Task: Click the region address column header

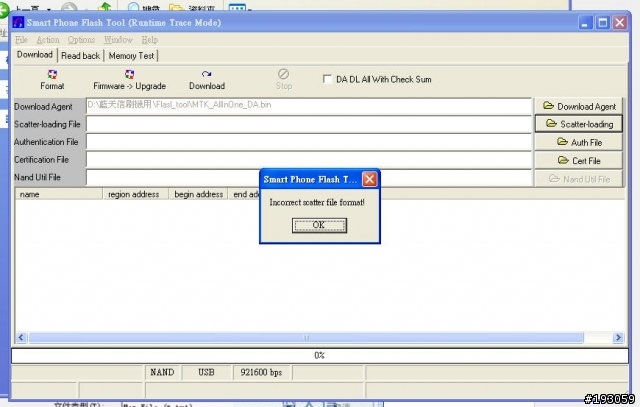Action: (136, 194)
